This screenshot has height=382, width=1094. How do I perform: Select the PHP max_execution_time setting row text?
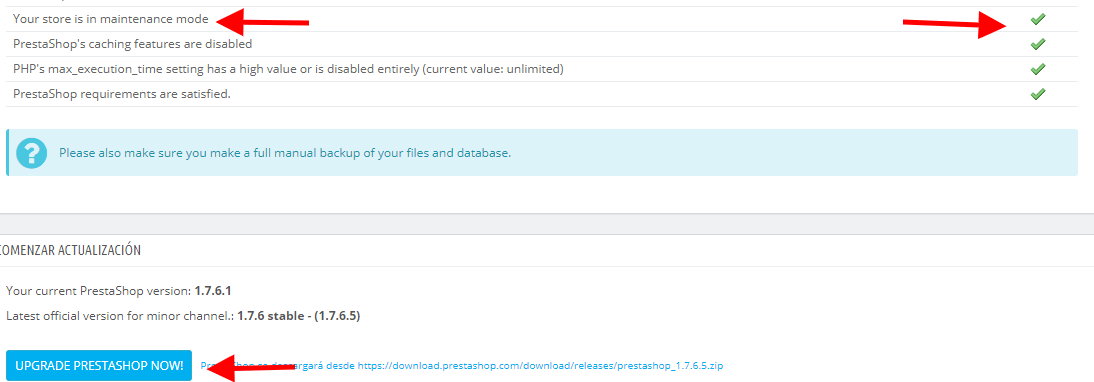click(x=288, y=69)
